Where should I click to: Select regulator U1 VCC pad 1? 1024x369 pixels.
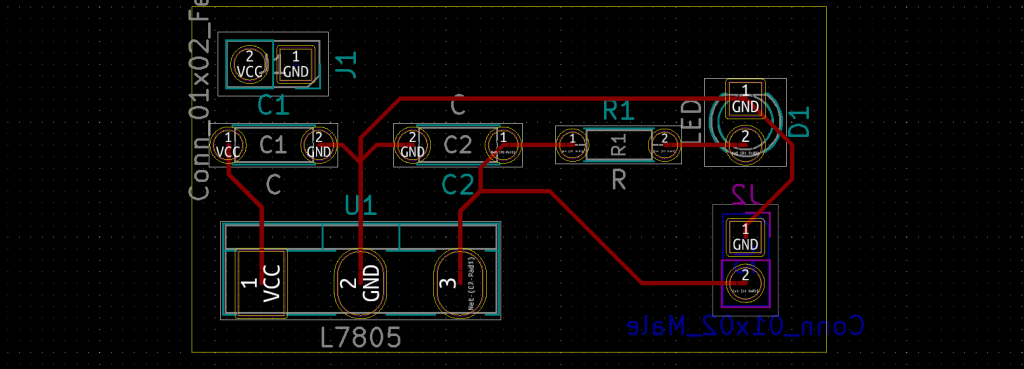[261, 283]
